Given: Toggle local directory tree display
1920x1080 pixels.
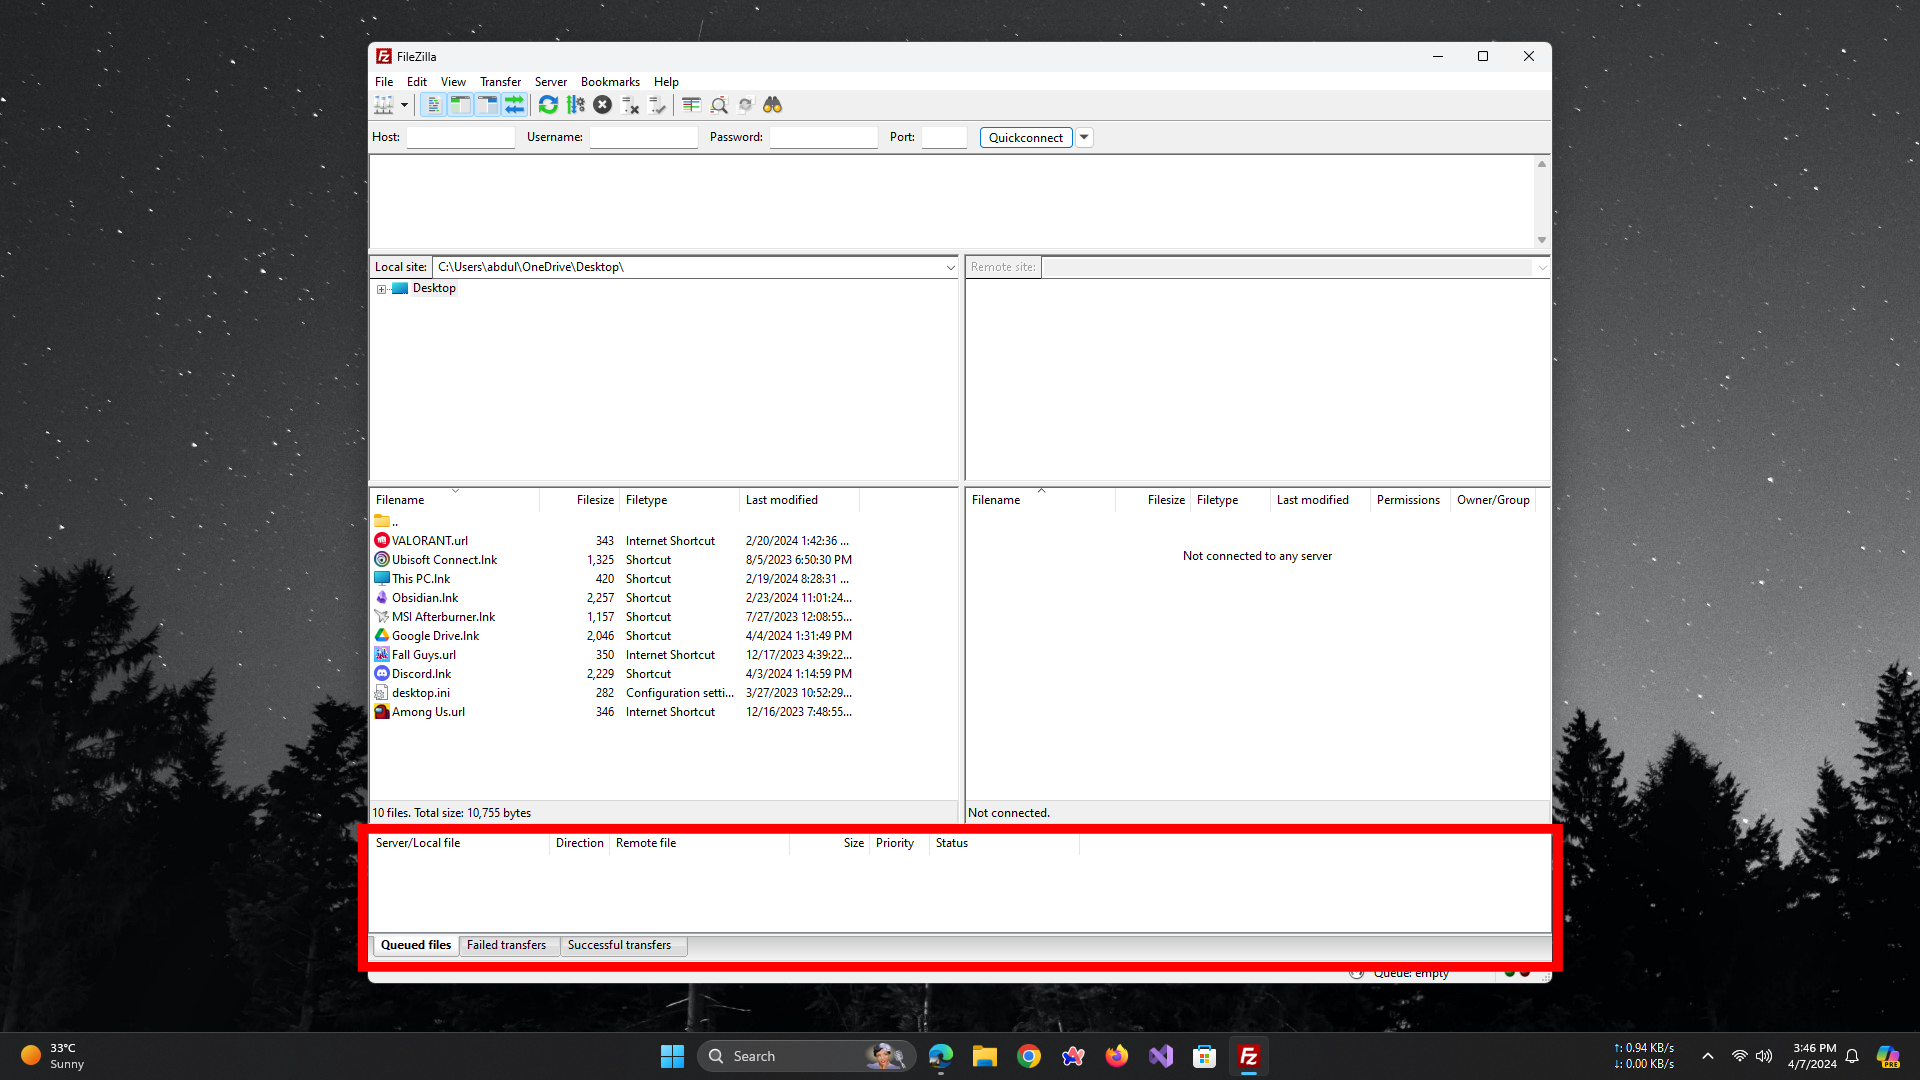Looking at the screenshot, I should pyautogui.click(x=460, y=105).
